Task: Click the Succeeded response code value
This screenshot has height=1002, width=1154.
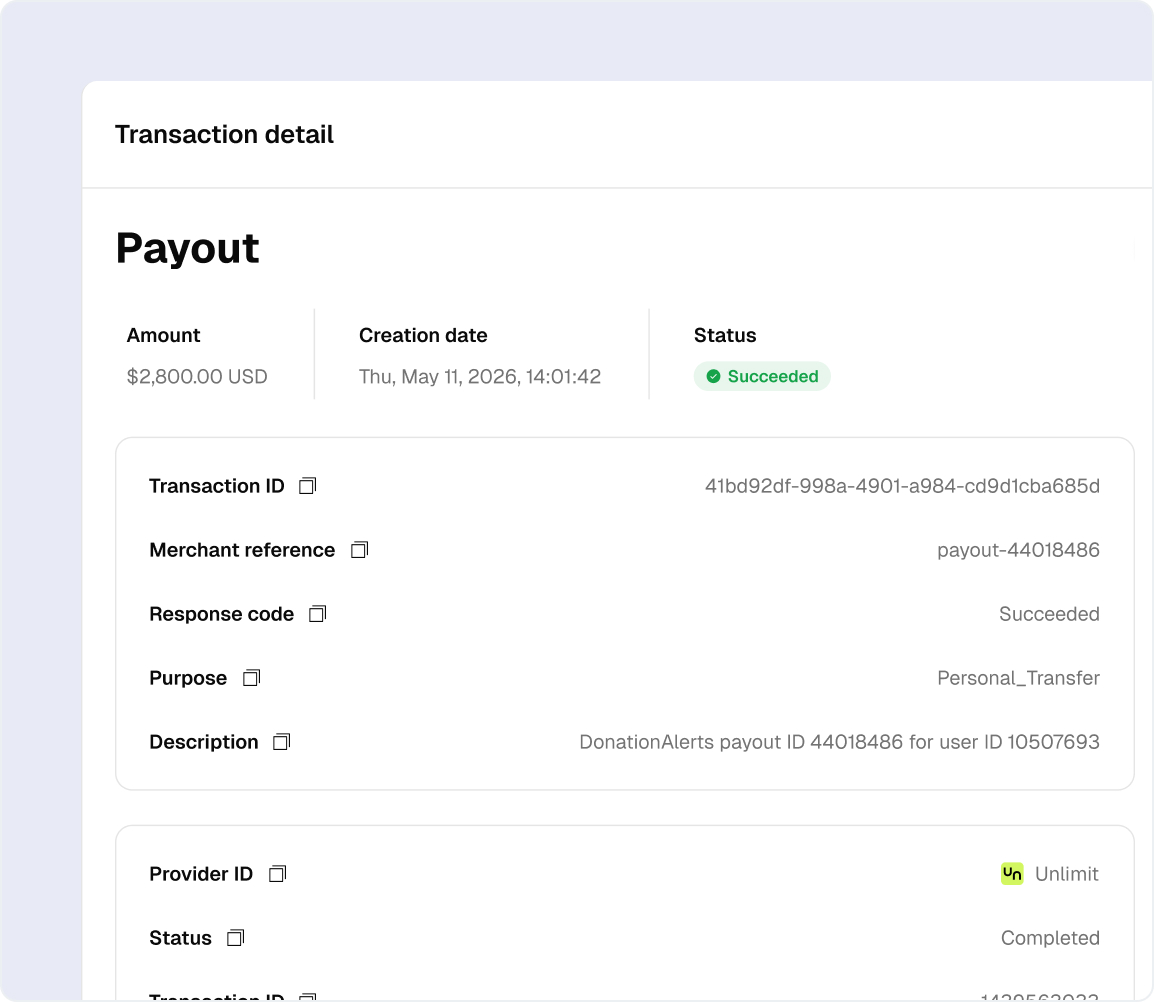Action: coord(1049,614)
